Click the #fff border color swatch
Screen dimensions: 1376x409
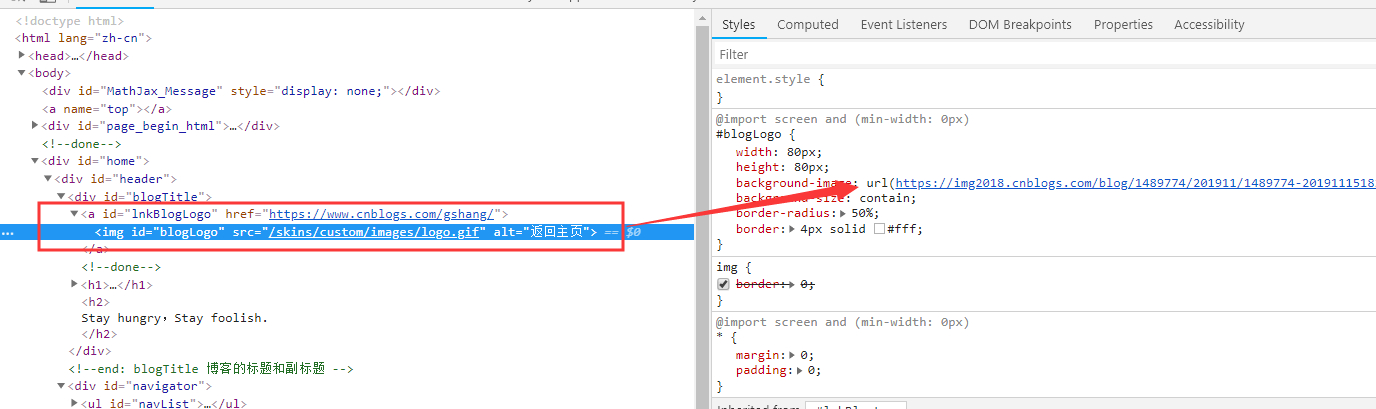tap(879, 229)
